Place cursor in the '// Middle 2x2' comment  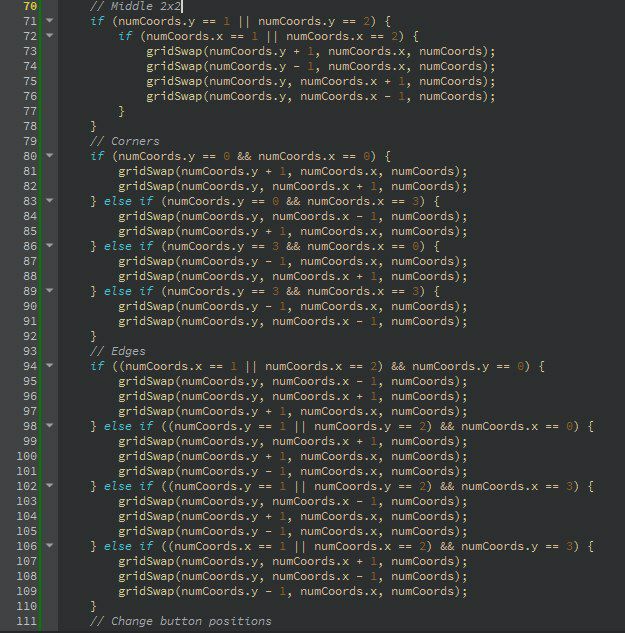click(135, 6)
